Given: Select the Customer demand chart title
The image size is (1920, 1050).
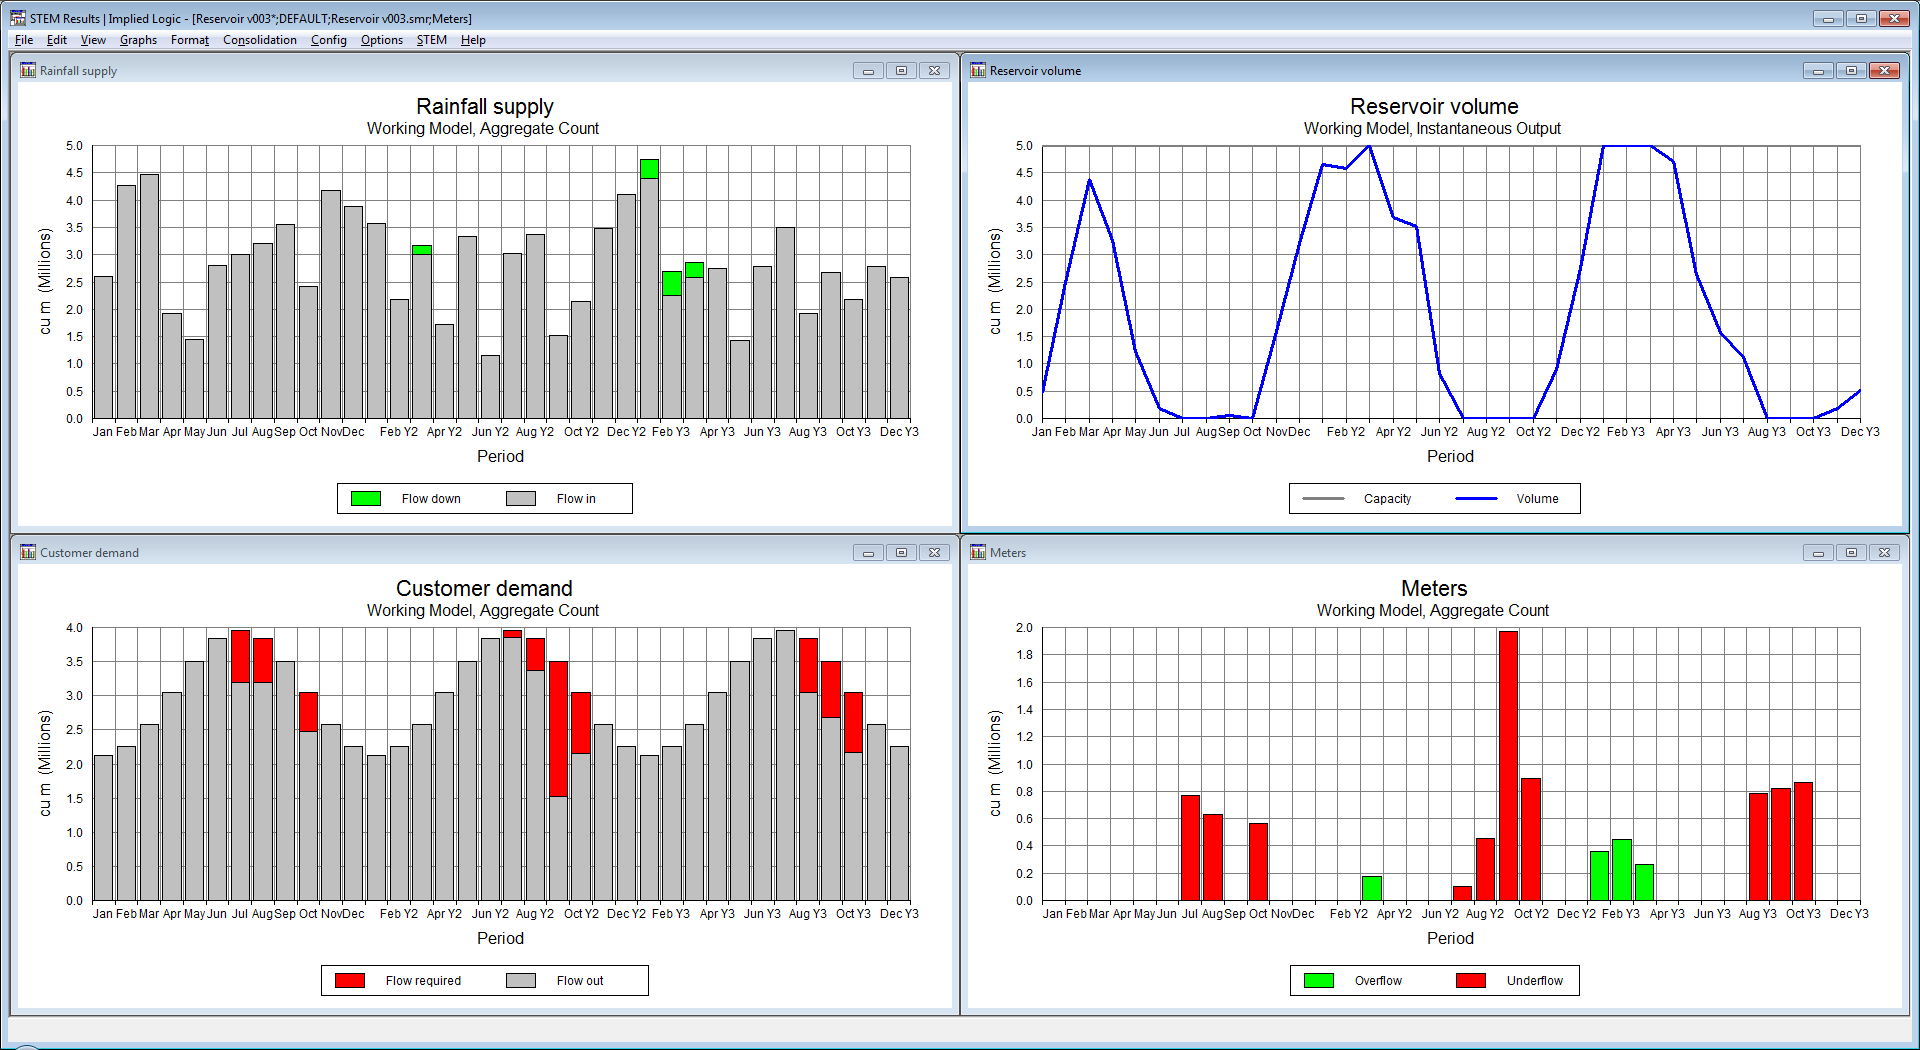Looking at the screenshot, I should point(484,589).
